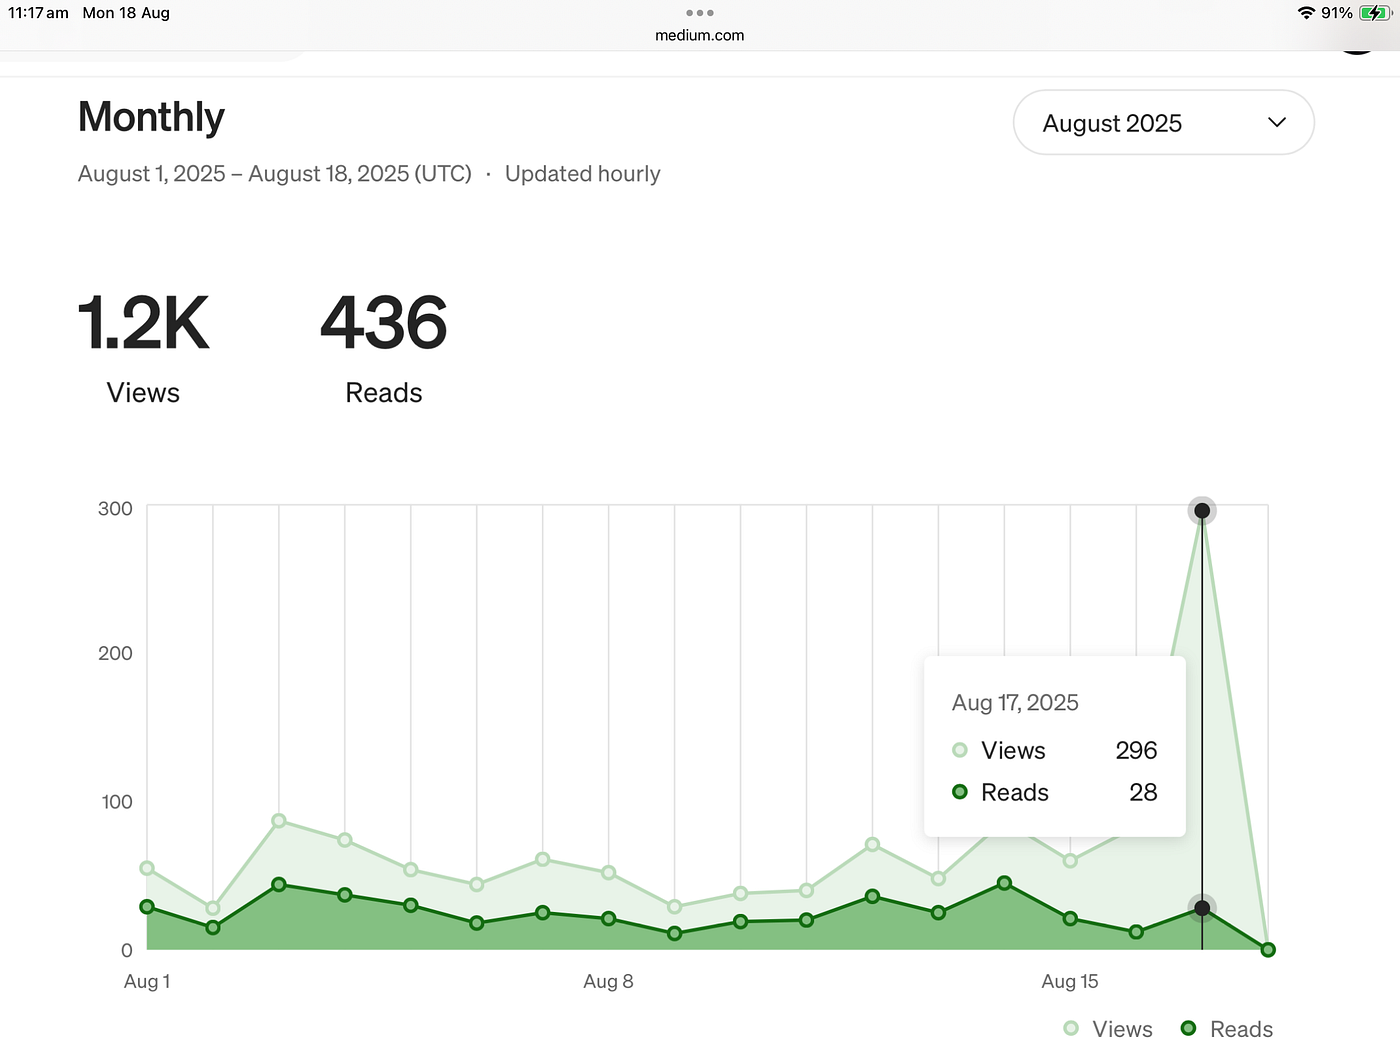Click the chevron arrow in month selector

(1276, 123)
